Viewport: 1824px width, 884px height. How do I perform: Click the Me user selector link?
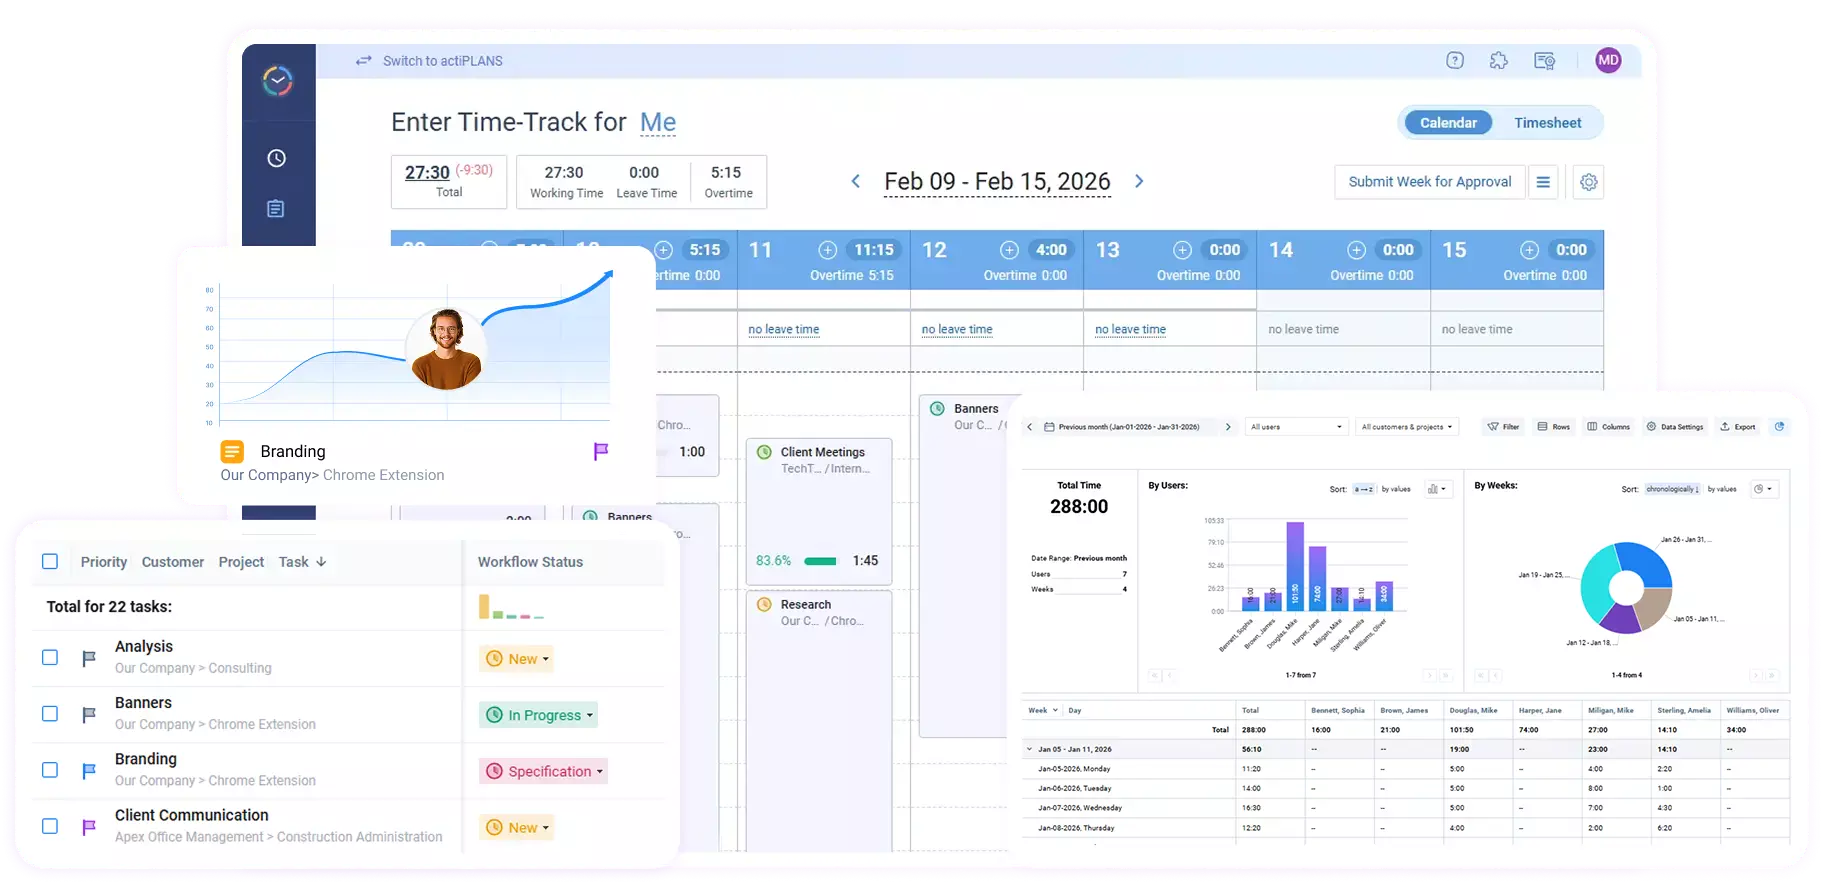tap(658, 122)
